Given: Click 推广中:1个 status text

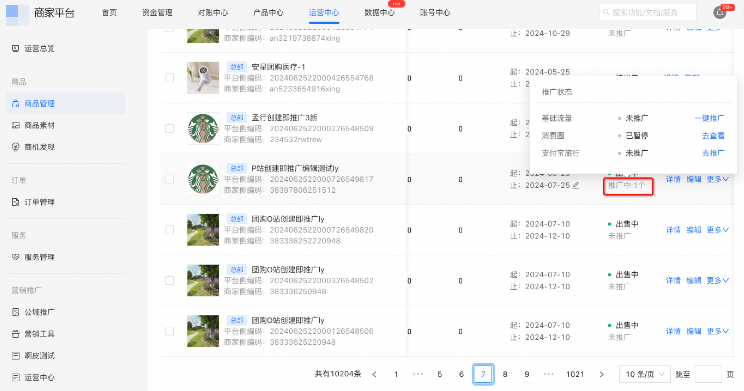Looking at the screenshot, I should [627, 186].
